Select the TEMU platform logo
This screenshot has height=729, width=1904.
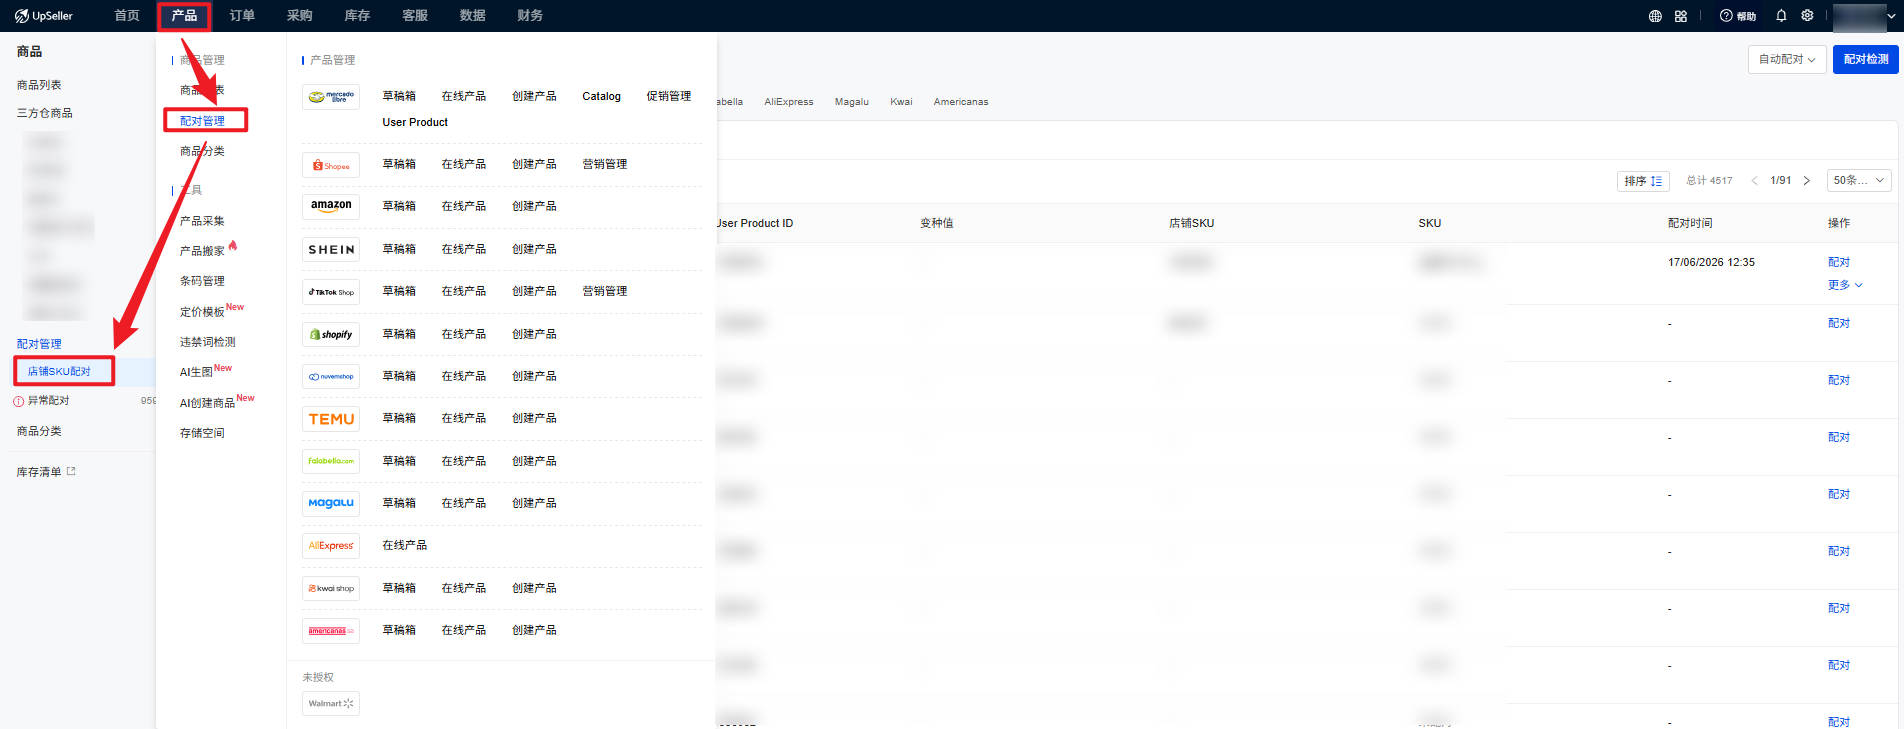pyautogui.click(x=331, y=419)
